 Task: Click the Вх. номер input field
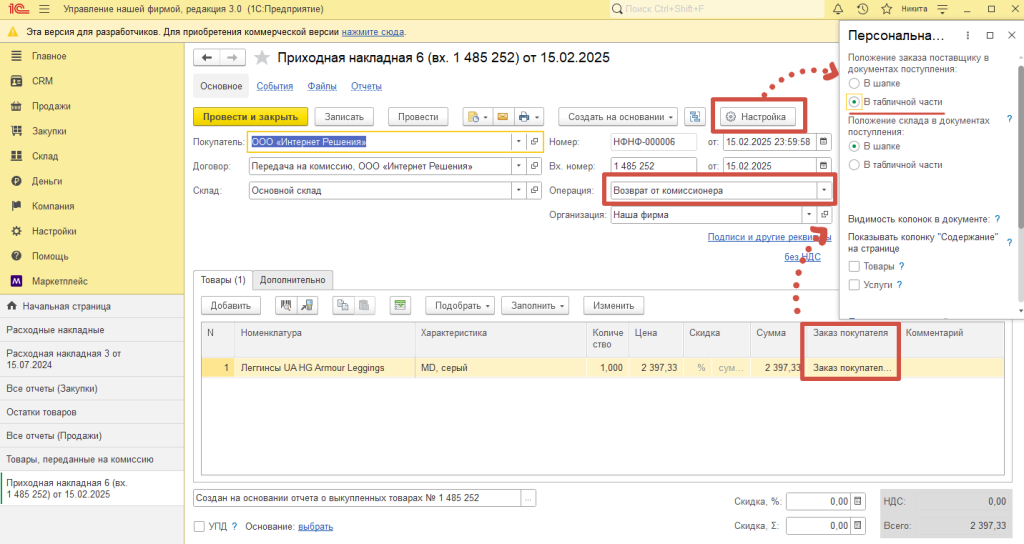pyautogui.click(x=654, y=166)
